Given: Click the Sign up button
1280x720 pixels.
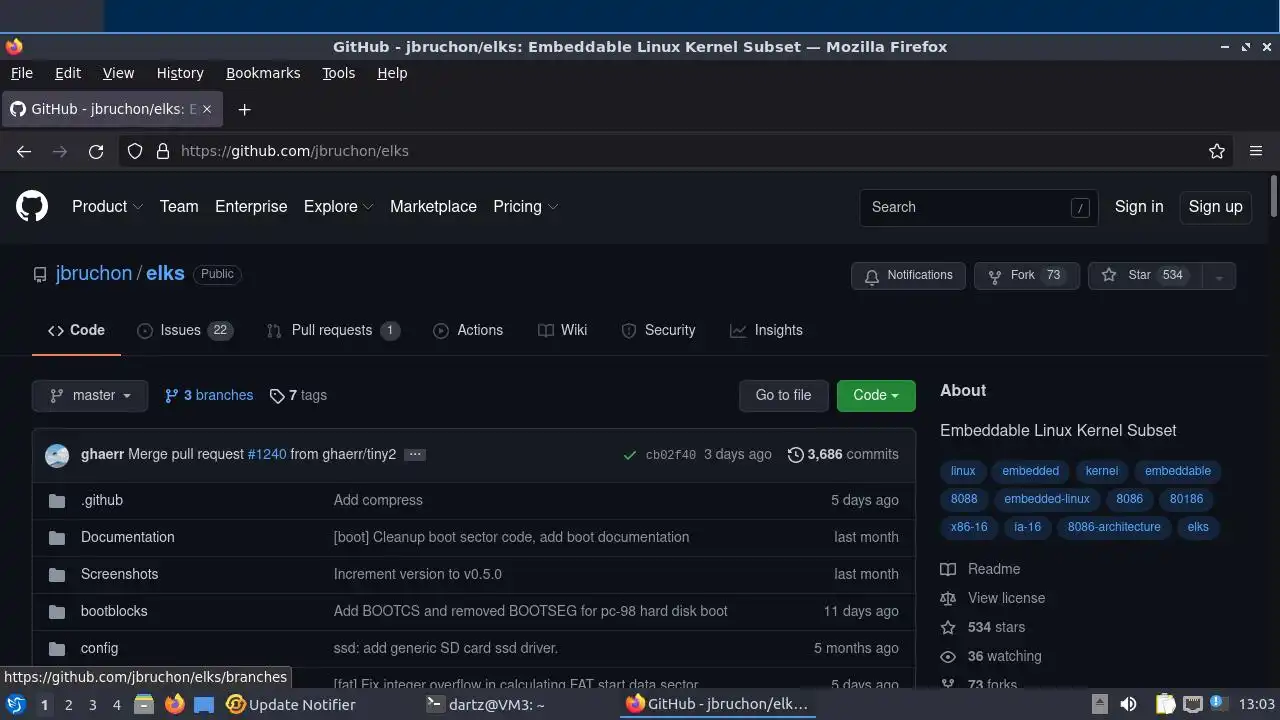Looking at the screenshot, I should coord(1215,207).
